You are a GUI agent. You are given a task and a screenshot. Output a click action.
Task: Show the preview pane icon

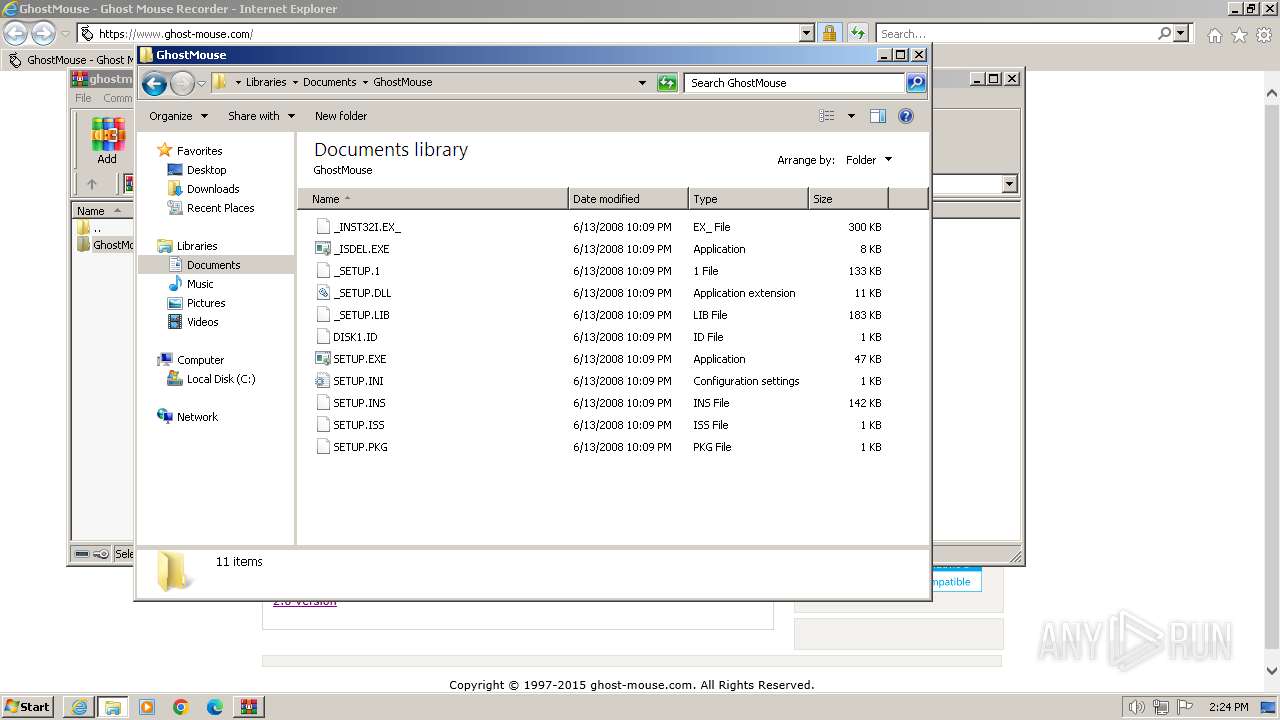click(878, 116)
